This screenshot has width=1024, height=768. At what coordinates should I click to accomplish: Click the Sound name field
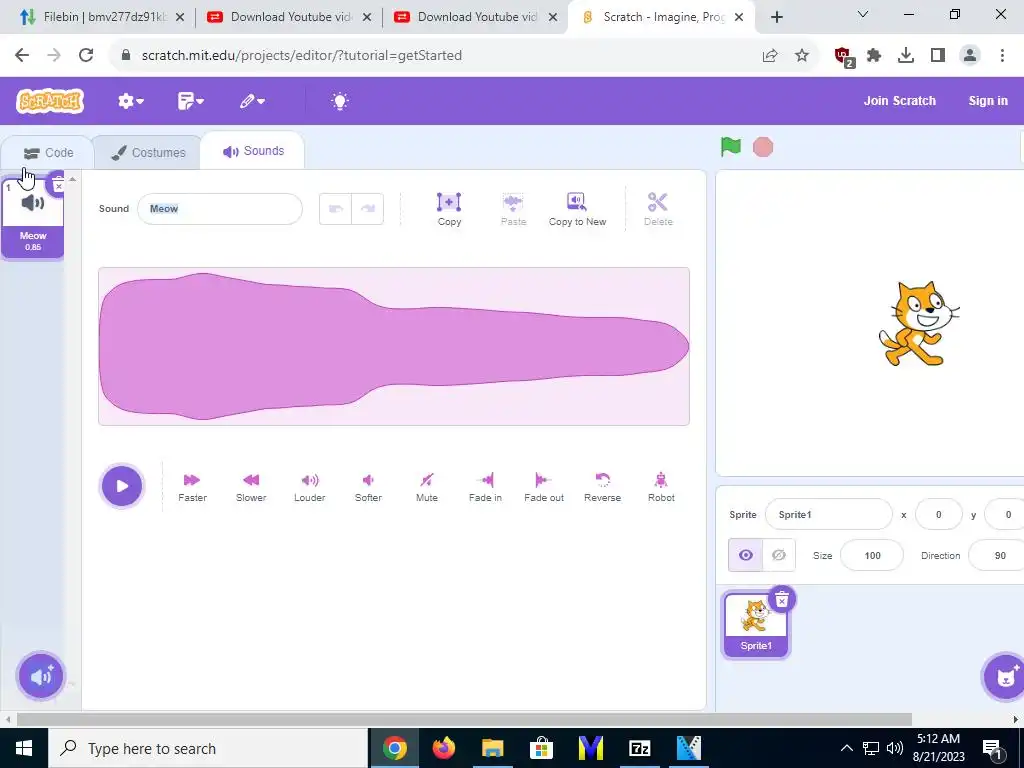pyautogui.click(x=220, y=209)
